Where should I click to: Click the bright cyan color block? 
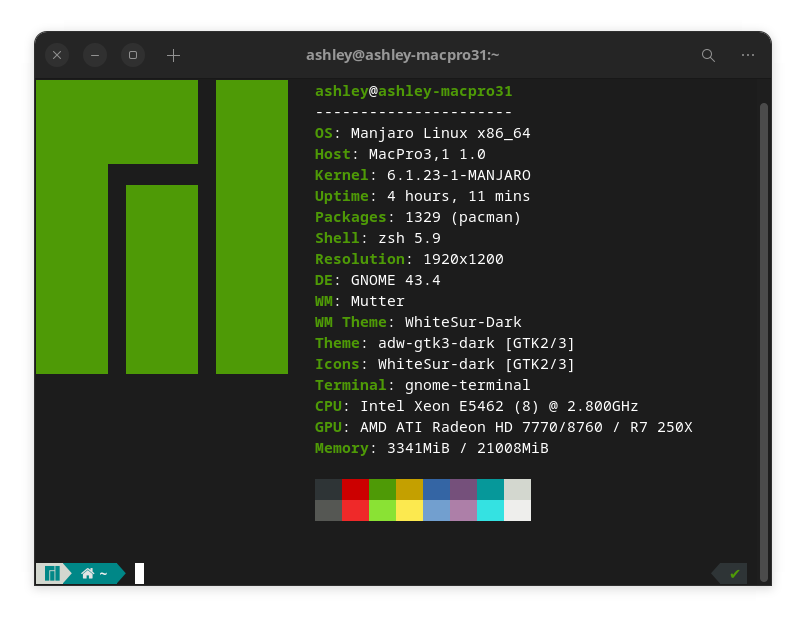(x=490, y=510)
